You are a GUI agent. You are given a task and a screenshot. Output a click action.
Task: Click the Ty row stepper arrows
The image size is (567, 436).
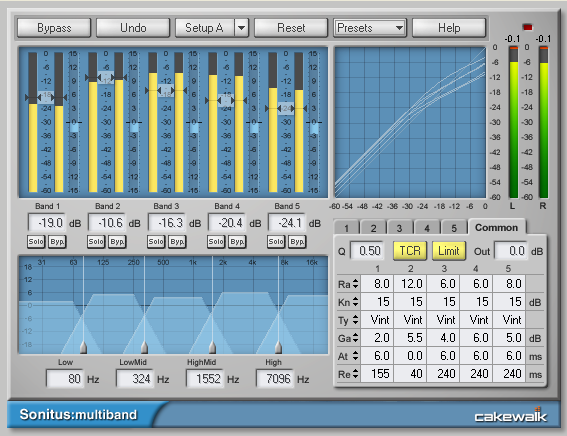point(355,320)
